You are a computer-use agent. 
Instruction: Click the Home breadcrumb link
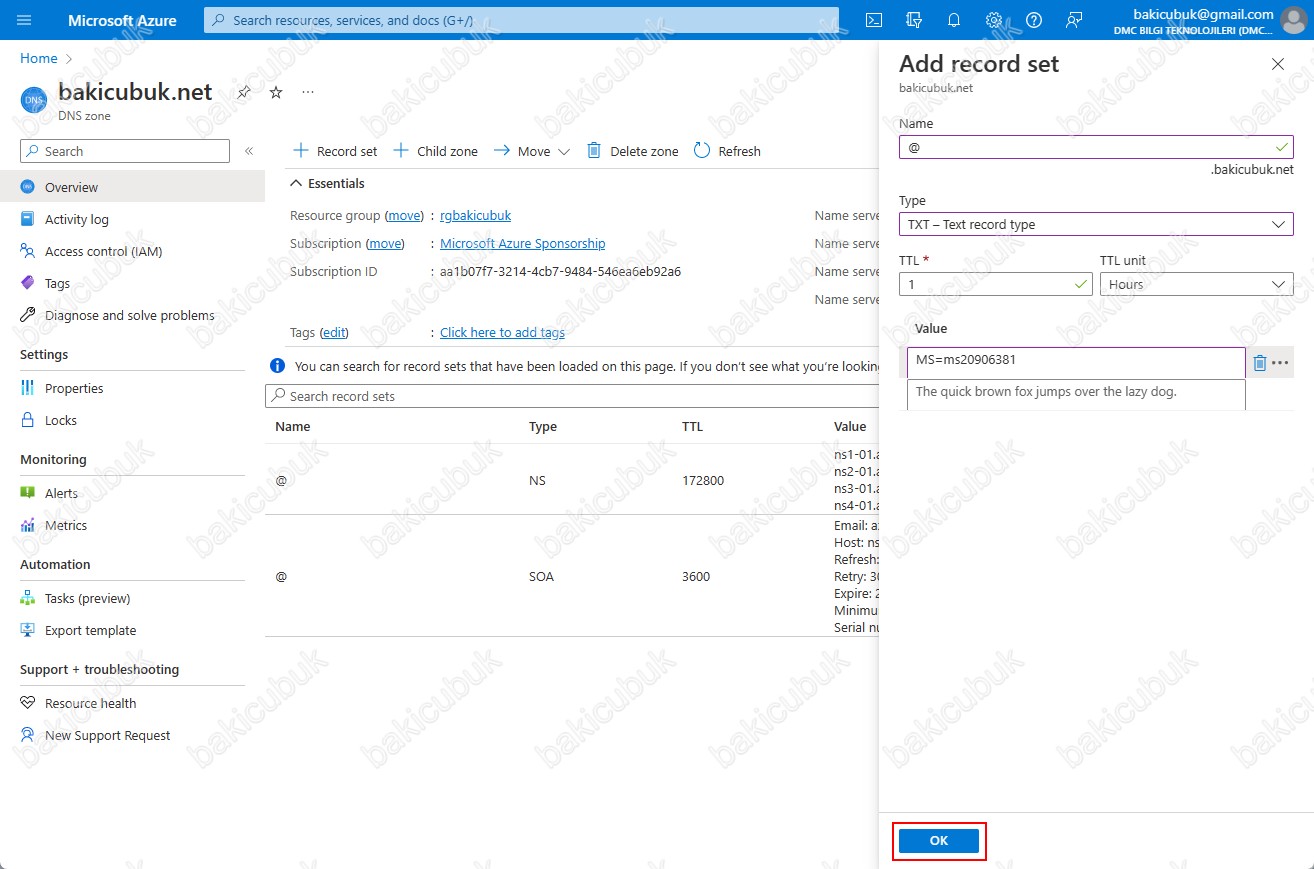39,59
